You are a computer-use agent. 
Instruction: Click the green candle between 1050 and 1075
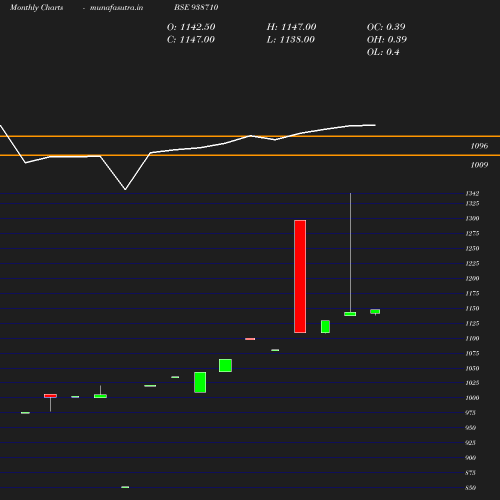pyautogui.click(x=225, y=365)
